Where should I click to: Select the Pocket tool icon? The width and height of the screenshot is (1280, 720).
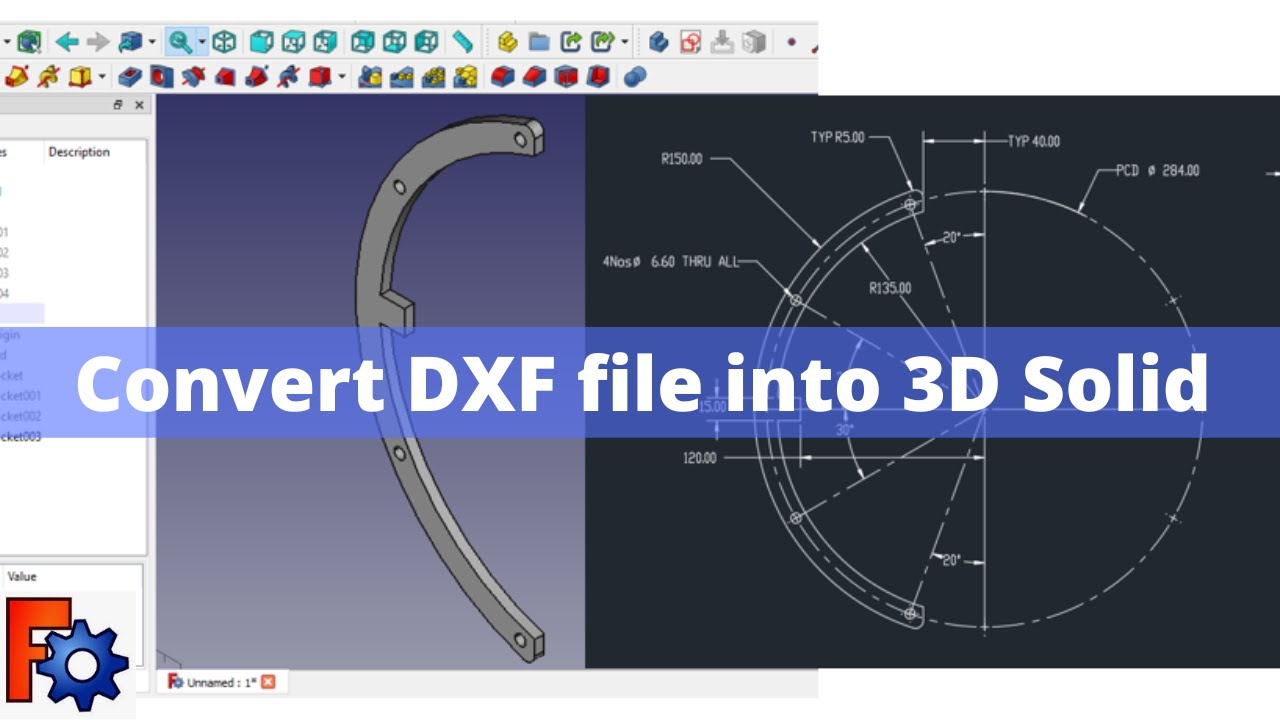tap(130, 76)
